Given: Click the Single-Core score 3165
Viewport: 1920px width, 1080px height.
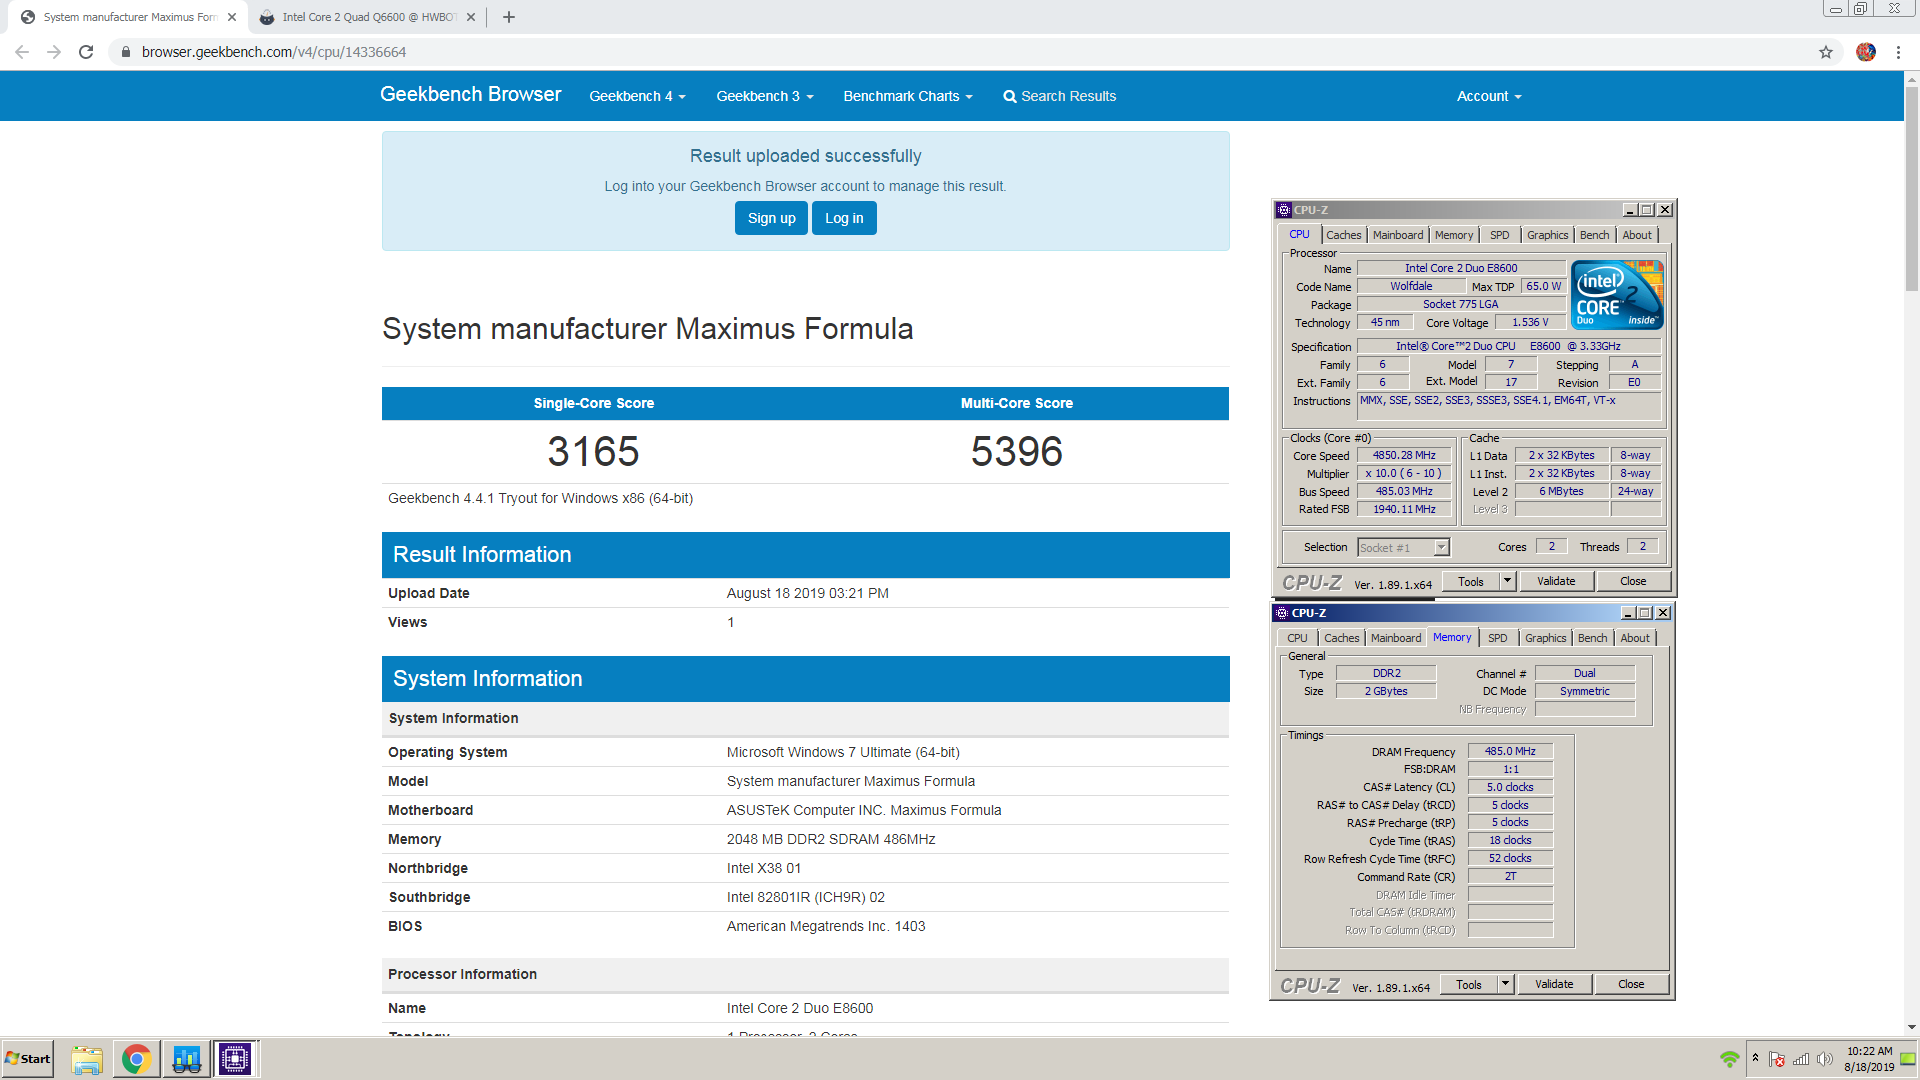Looking at the screenshot, I should [593, 451].
